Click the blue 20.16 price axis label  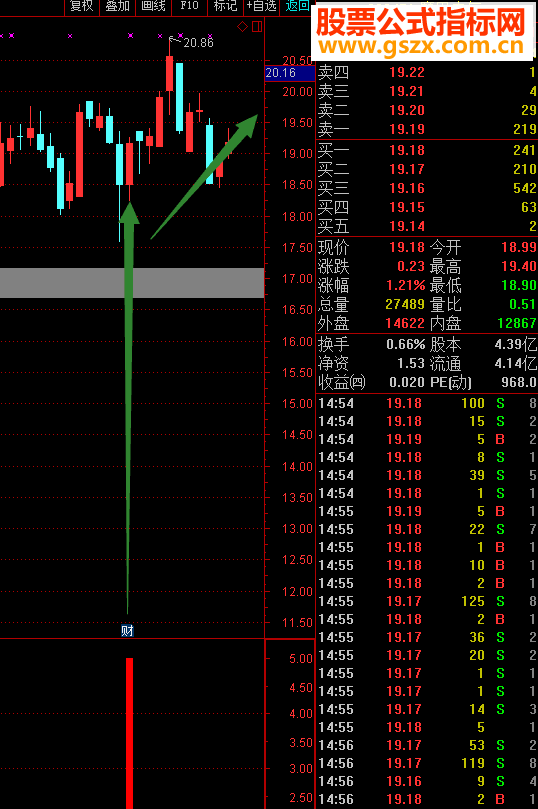click(x=289, y=73)
